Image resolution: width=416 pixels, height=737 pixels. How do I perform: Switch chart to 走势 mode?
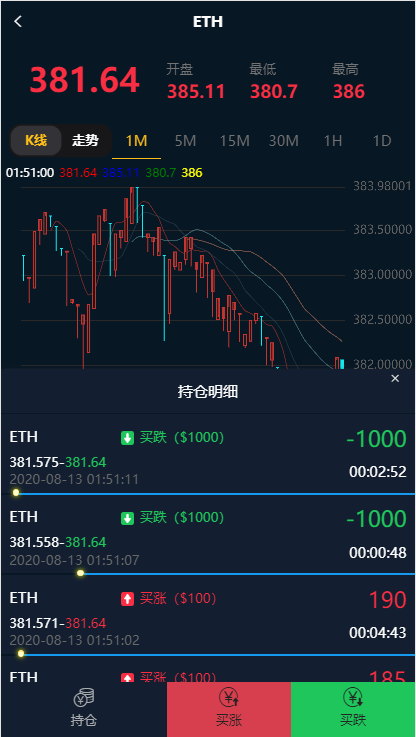pos(86,141)
